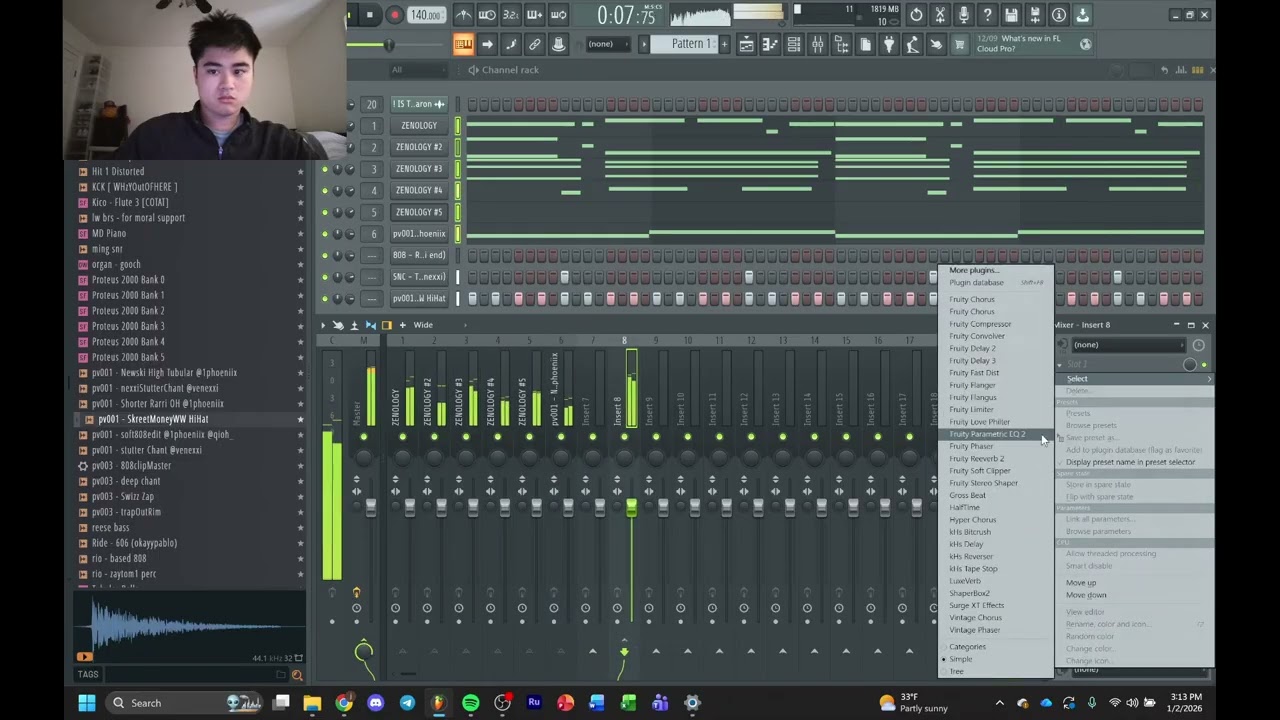Screen dimensions: 1280x720
Task: Open the Piano roll view icon
Action: (770, 44)
